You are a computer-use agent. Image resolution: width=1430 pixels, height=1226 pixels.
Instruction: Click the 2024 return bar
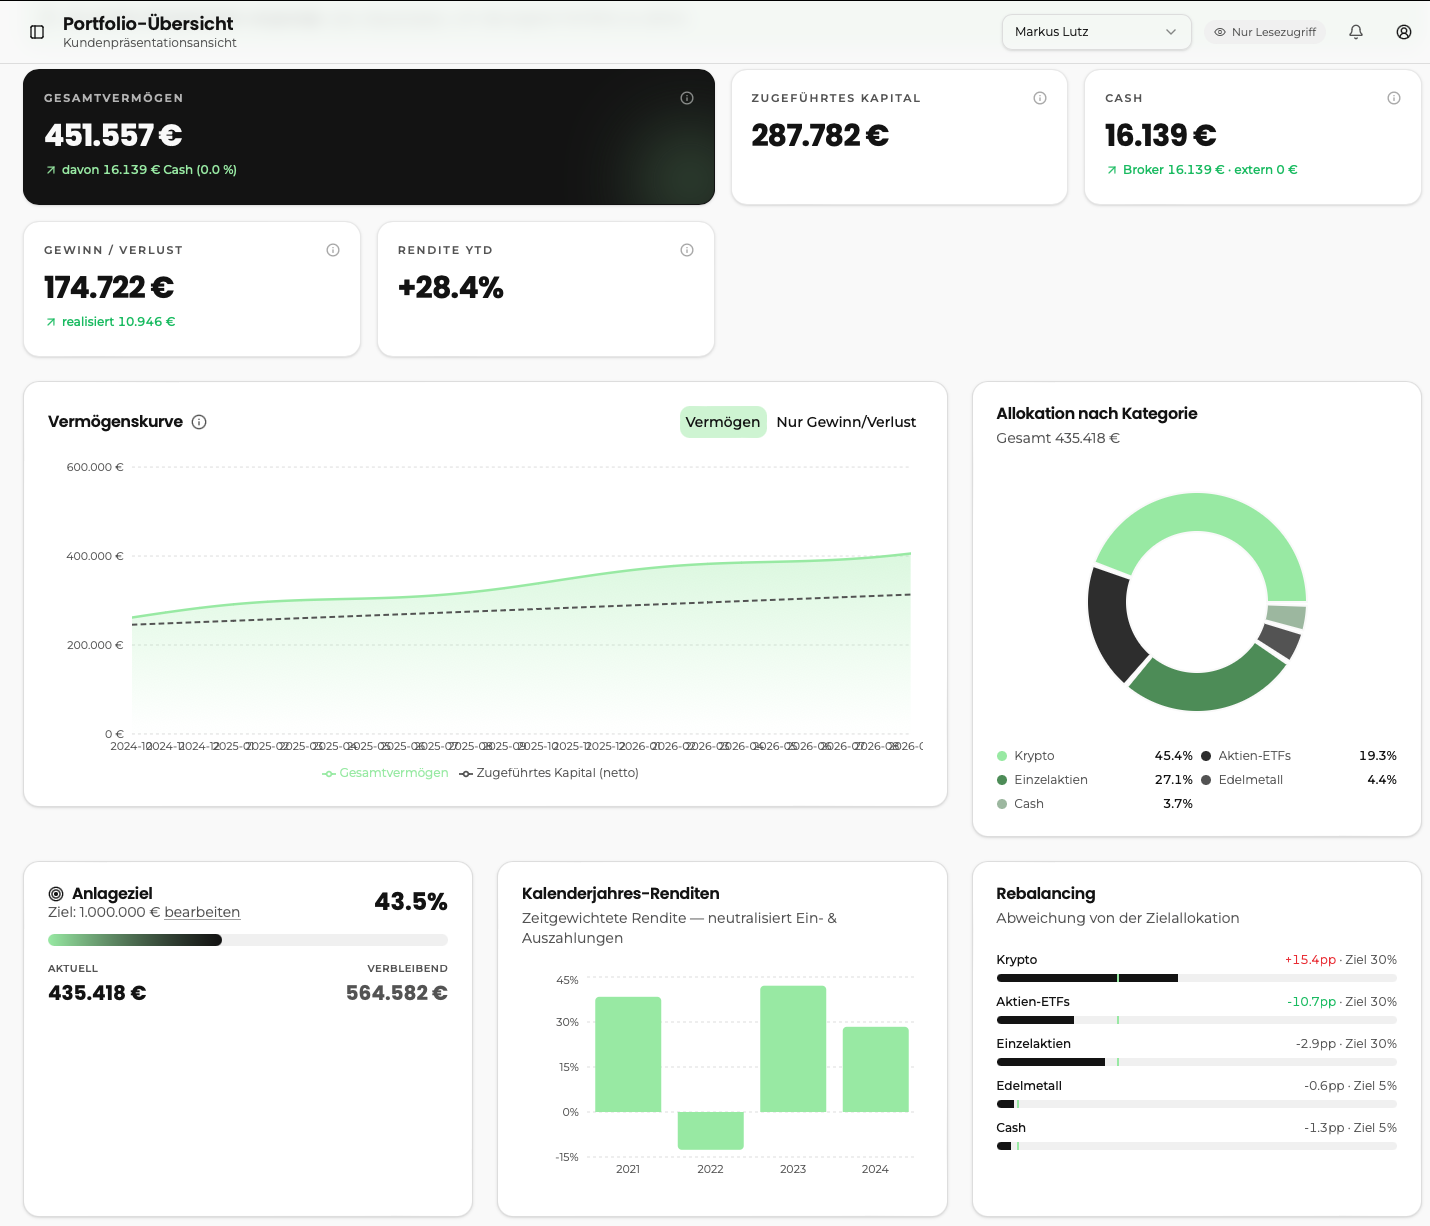click(875, 1069)
